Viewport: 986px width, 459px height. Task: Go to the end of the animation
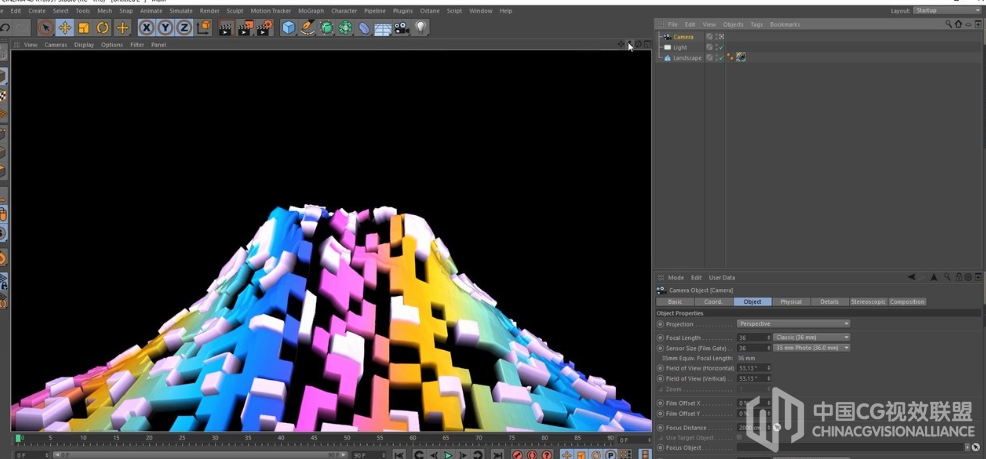click(497, 455)
